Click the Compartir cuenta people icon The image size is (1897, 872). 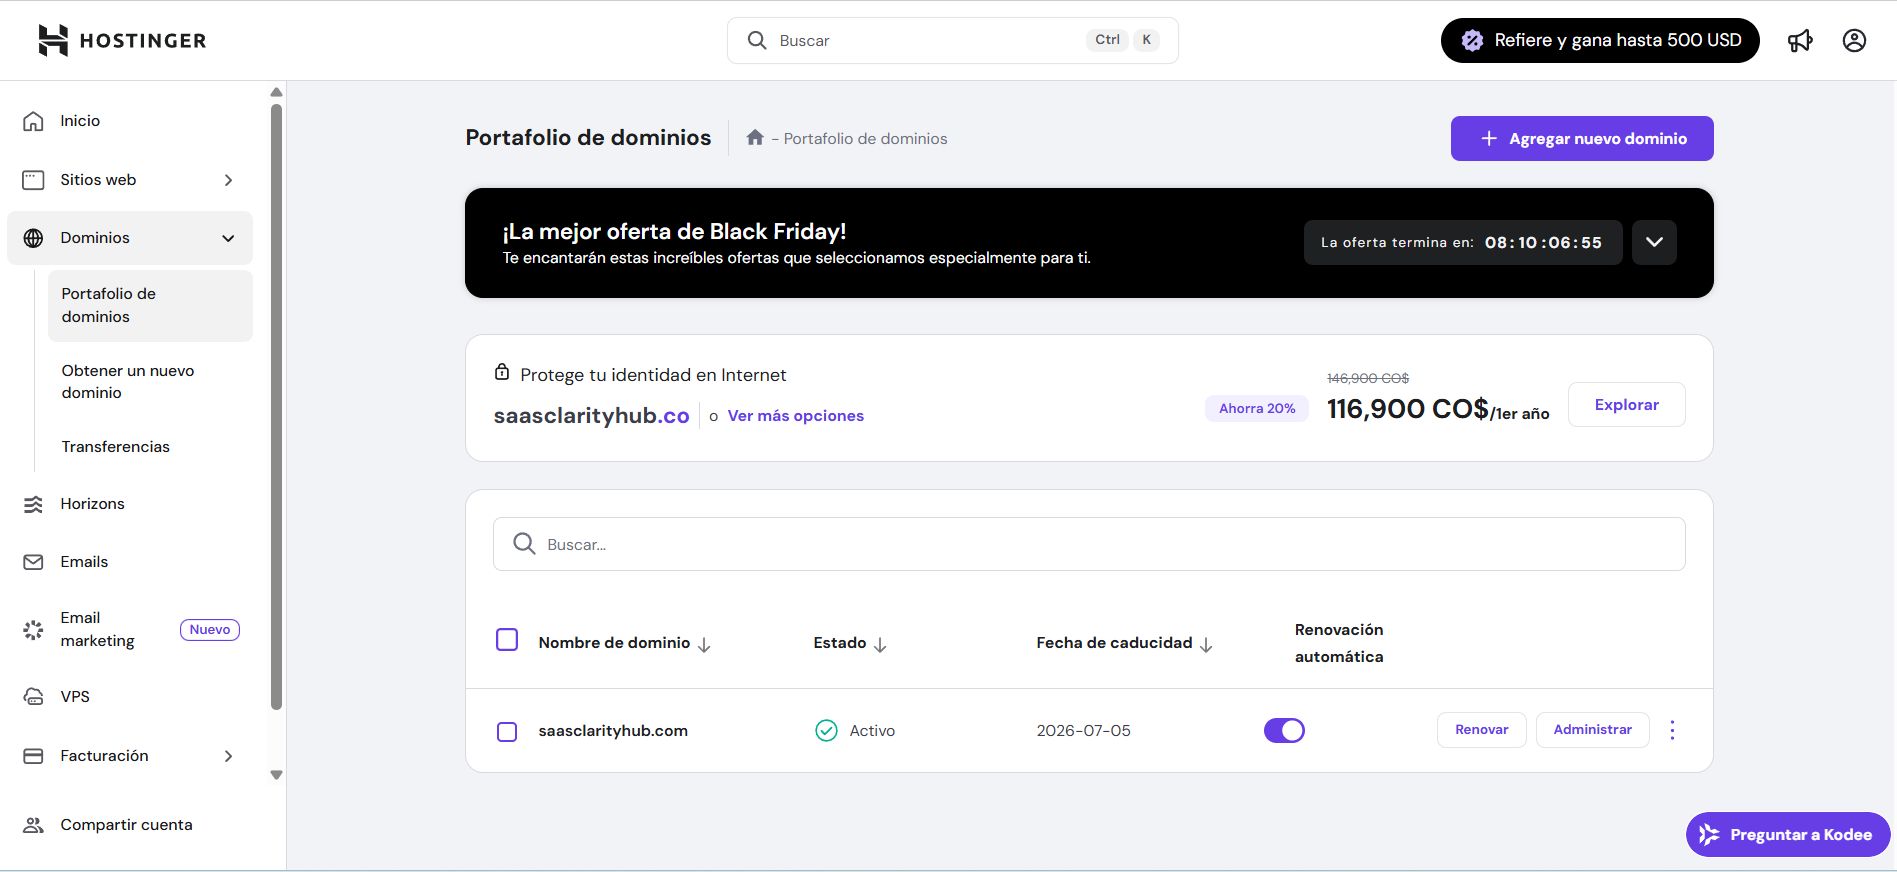(33, 825)
